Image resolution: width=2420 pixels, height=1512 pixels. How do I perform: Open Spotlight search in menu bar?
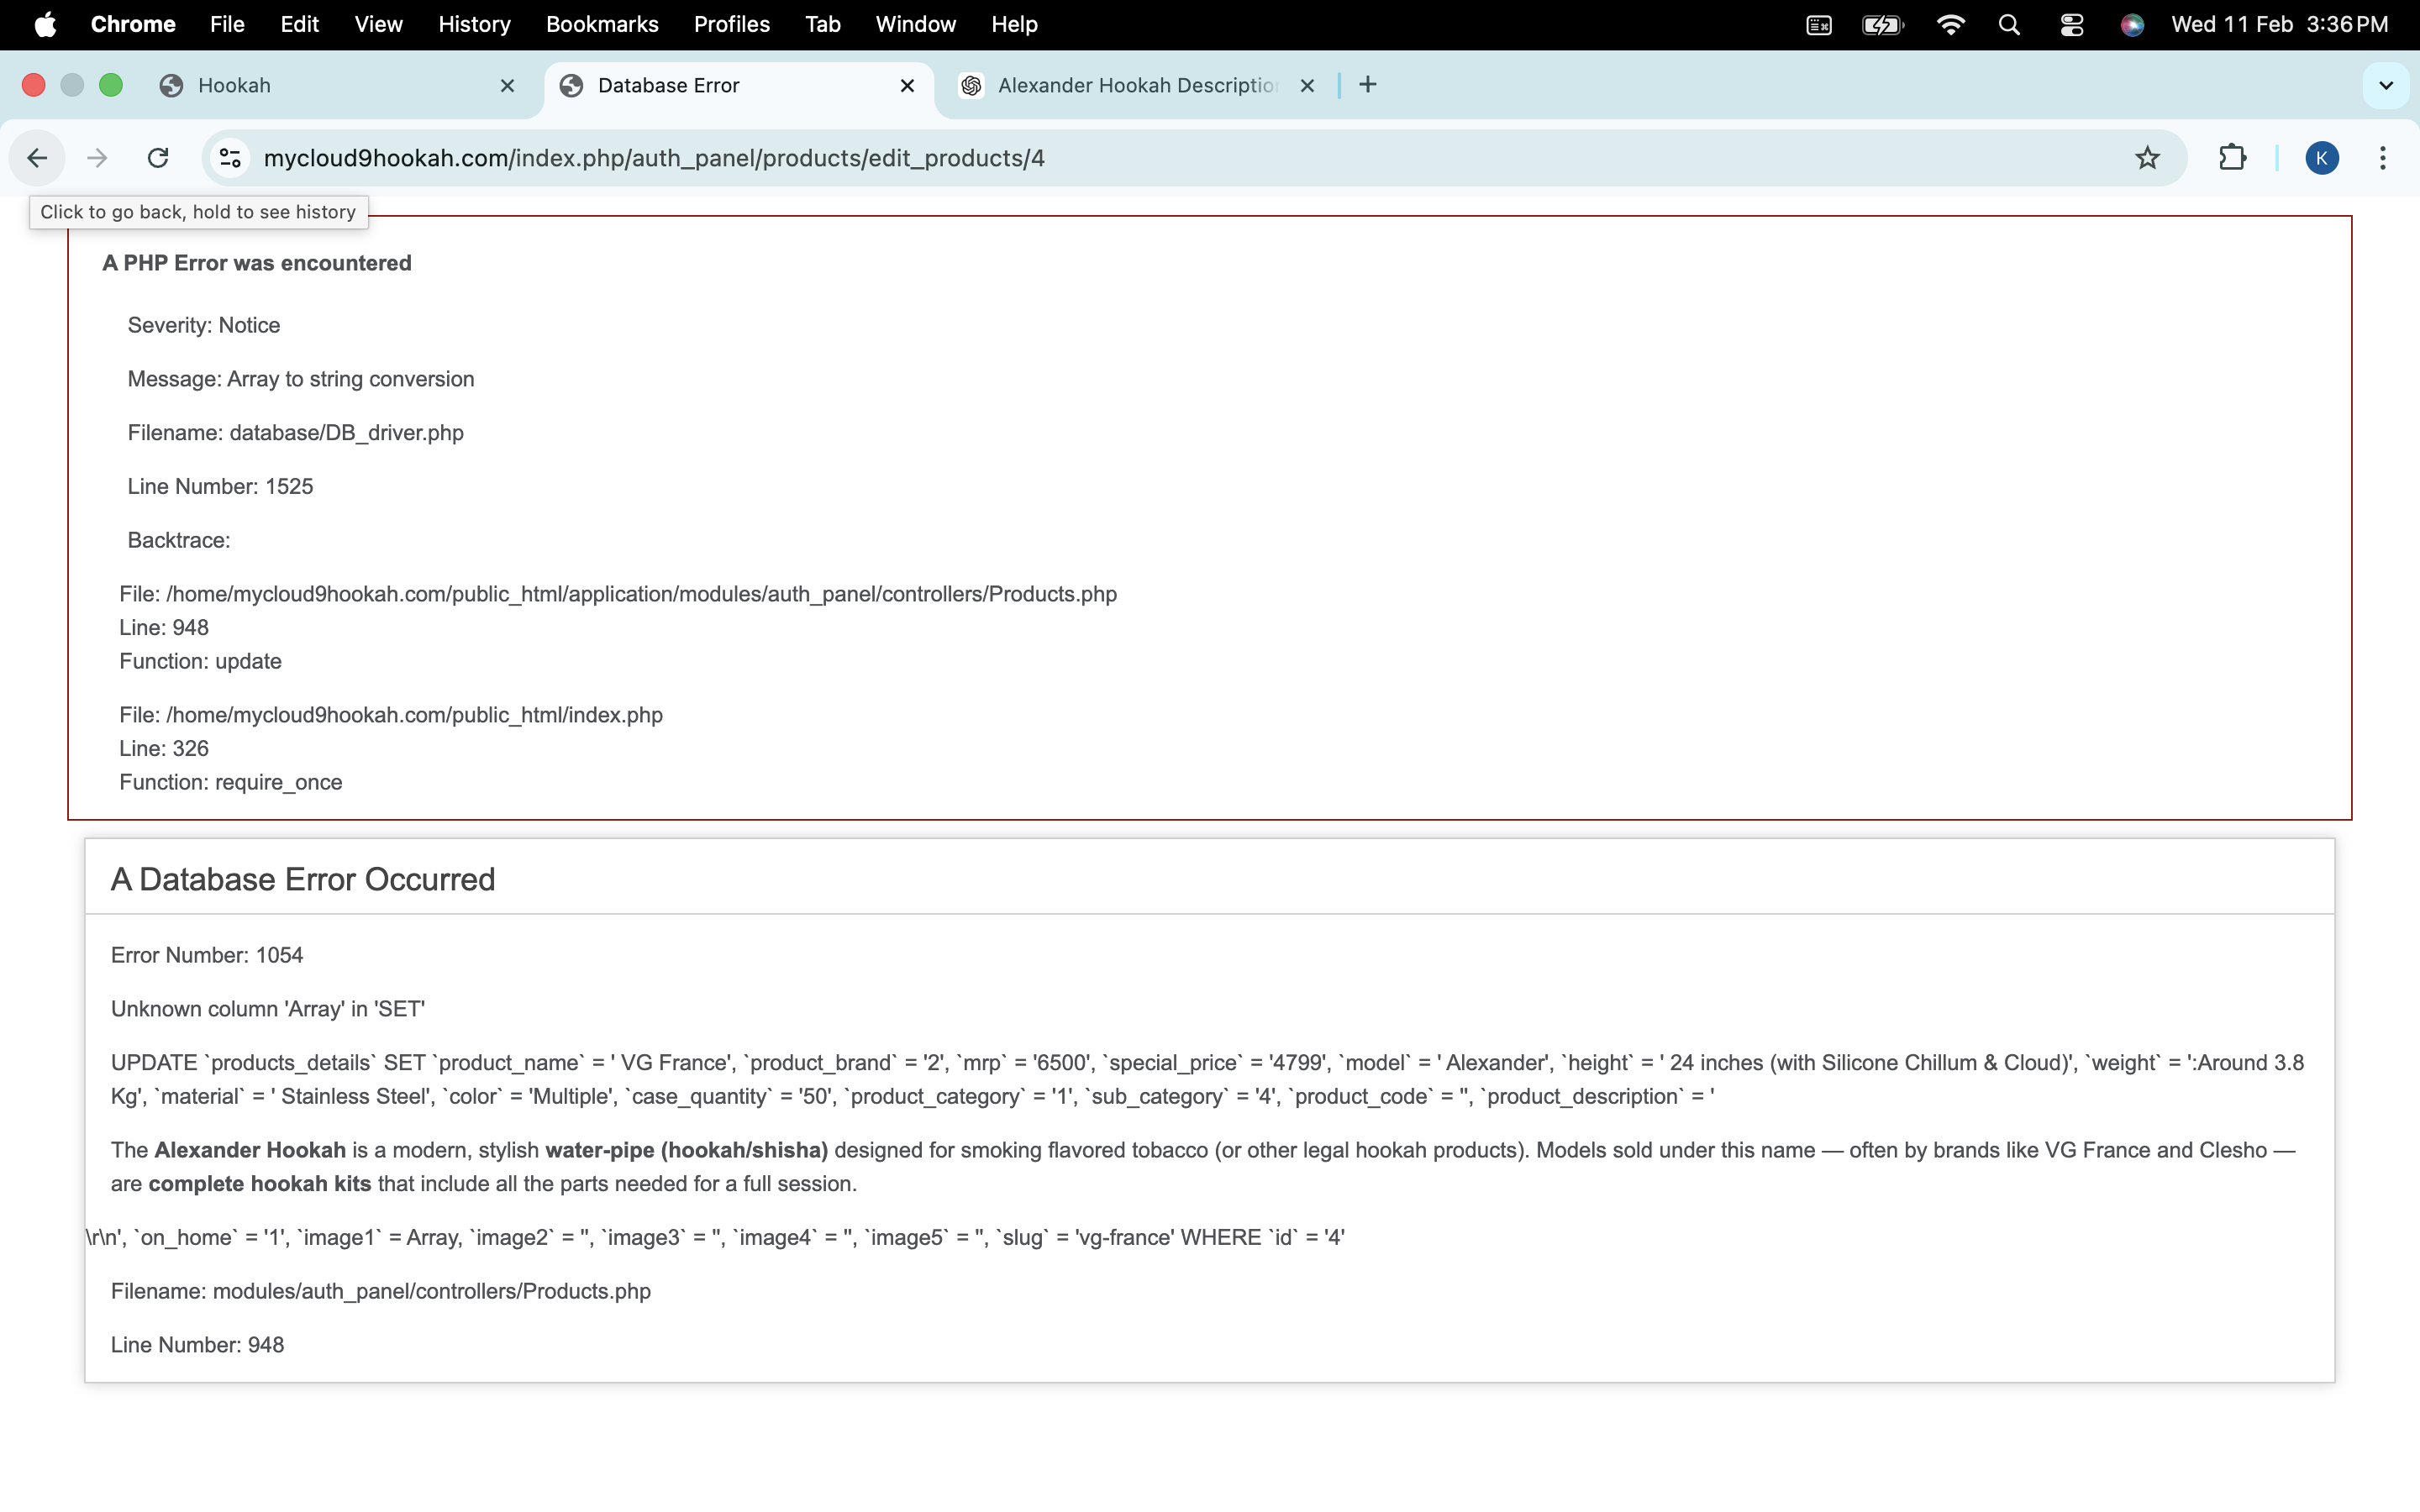coord(2009,24)
